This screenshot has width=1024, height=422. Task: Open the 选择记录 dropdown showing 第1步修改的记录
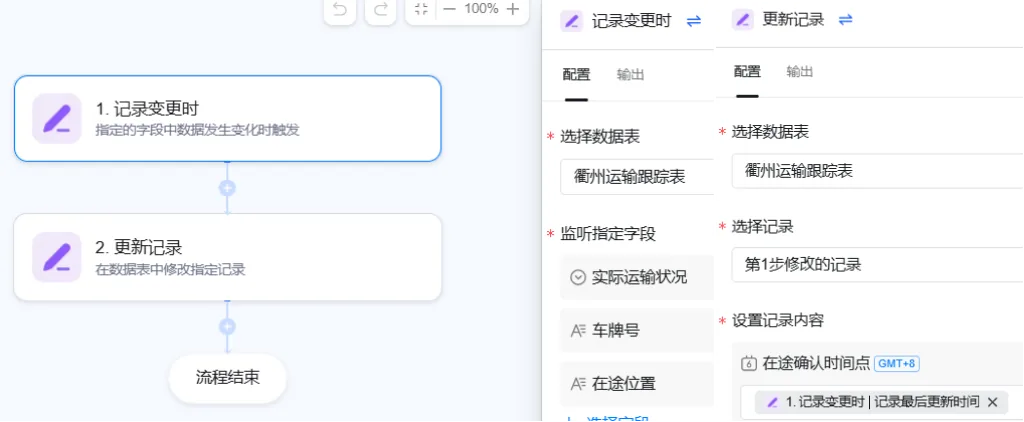tap(877, 265)
